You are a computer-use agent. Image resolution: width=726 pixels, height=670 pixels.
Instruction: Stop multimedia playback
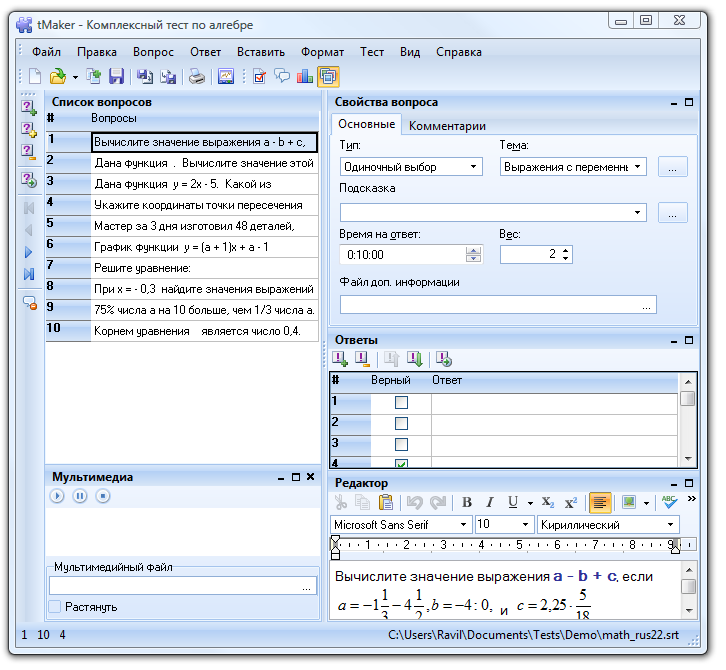click(x=103, y=496)
